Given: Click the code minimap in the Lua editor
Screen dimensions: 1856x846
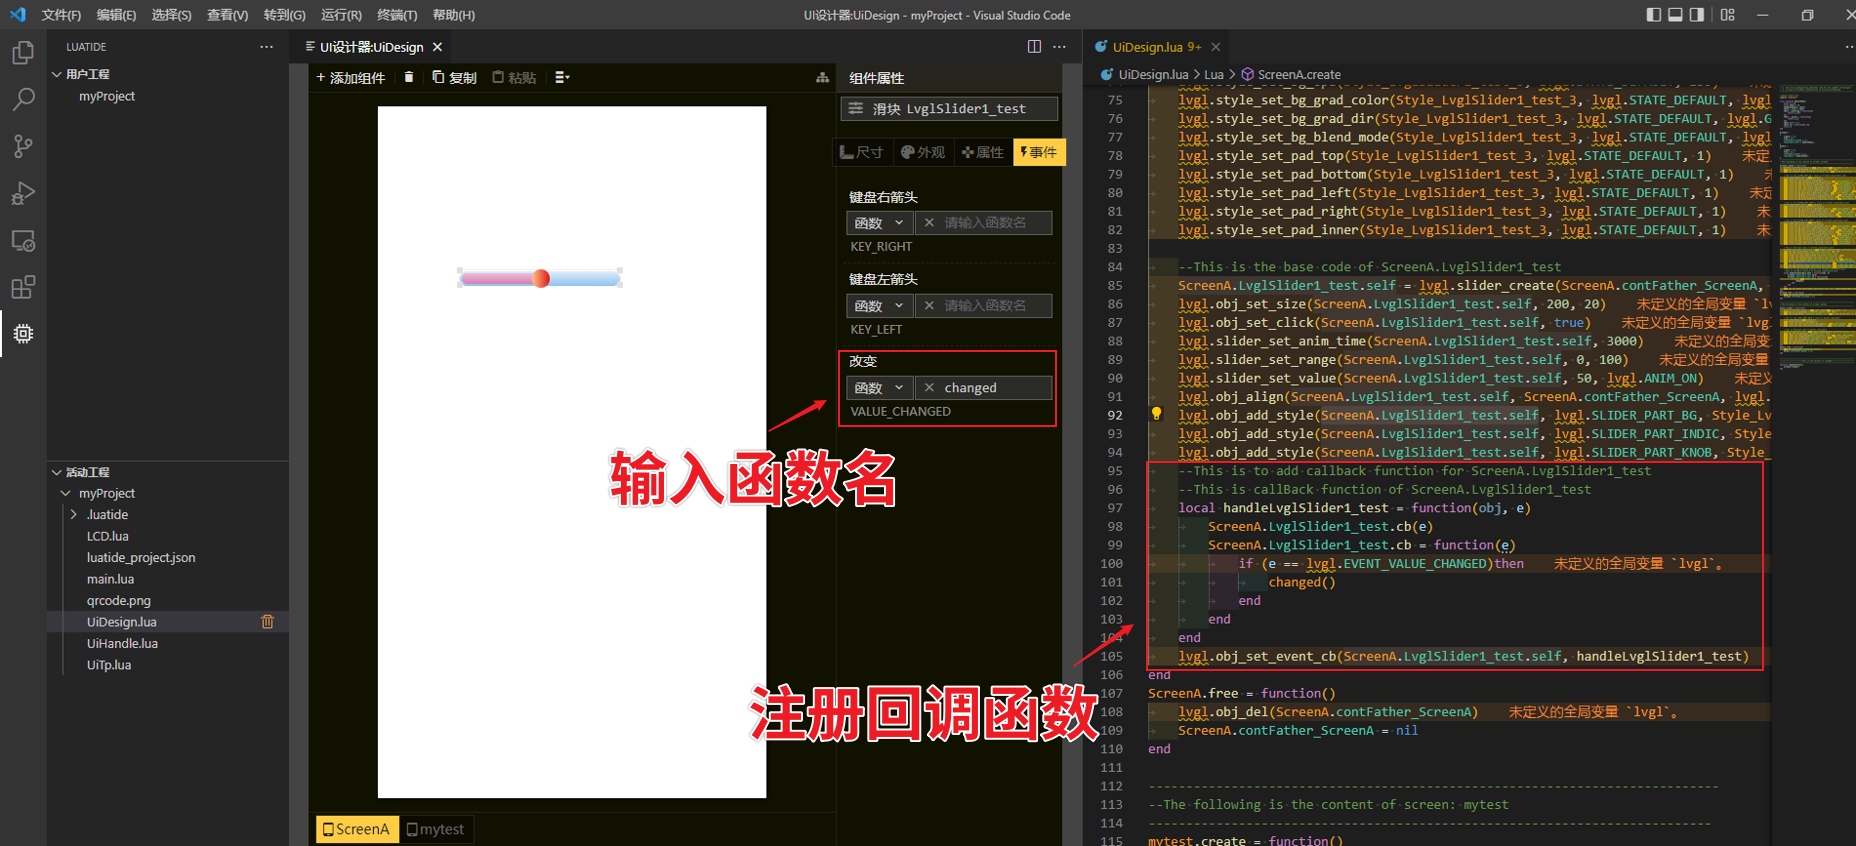Looking at the screenshot, I should tap(1816, 230).
